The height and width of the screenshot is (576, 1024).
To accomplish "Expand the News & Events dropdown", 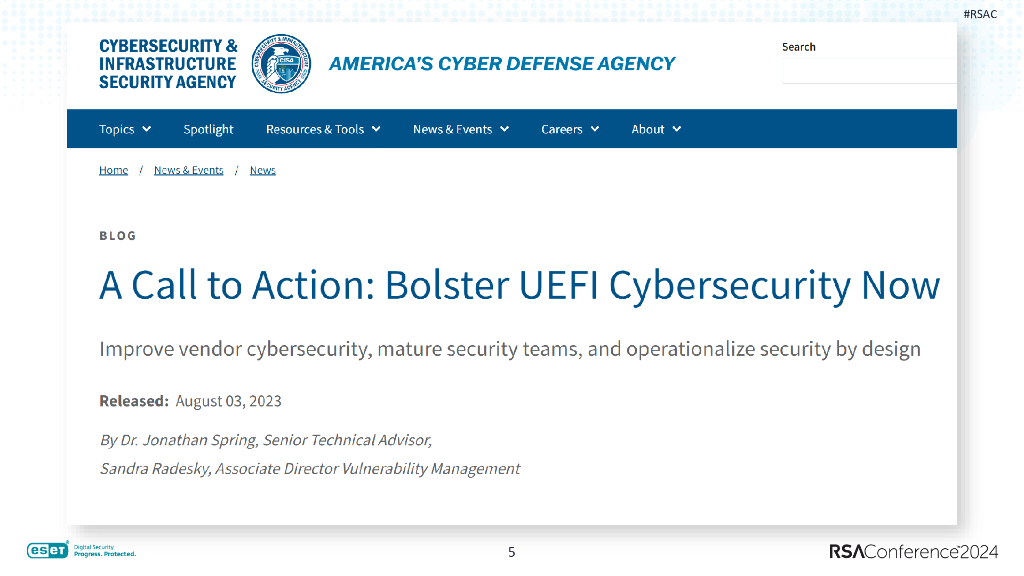I will coord(461,129).
